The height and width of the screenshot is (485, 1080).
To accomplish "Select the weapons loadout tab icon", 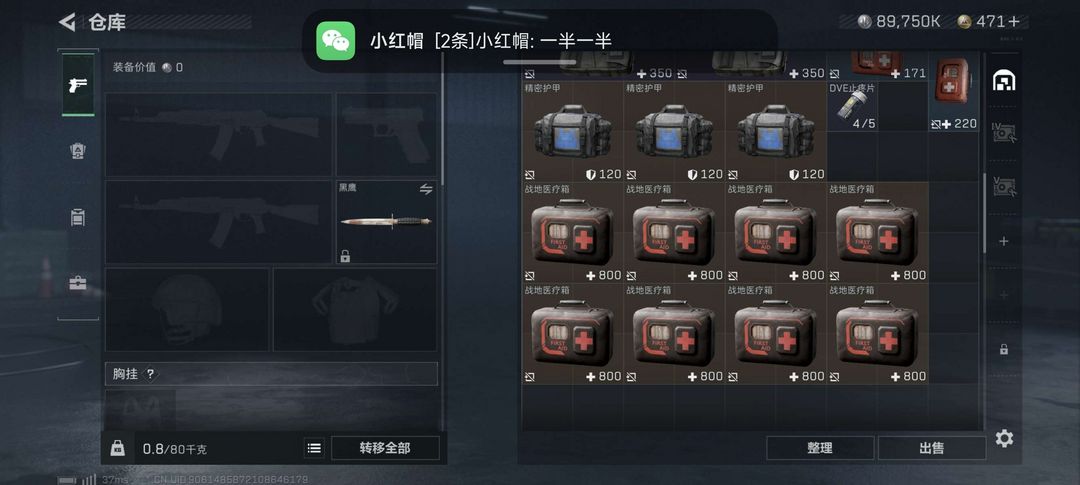I will (79, 85).
